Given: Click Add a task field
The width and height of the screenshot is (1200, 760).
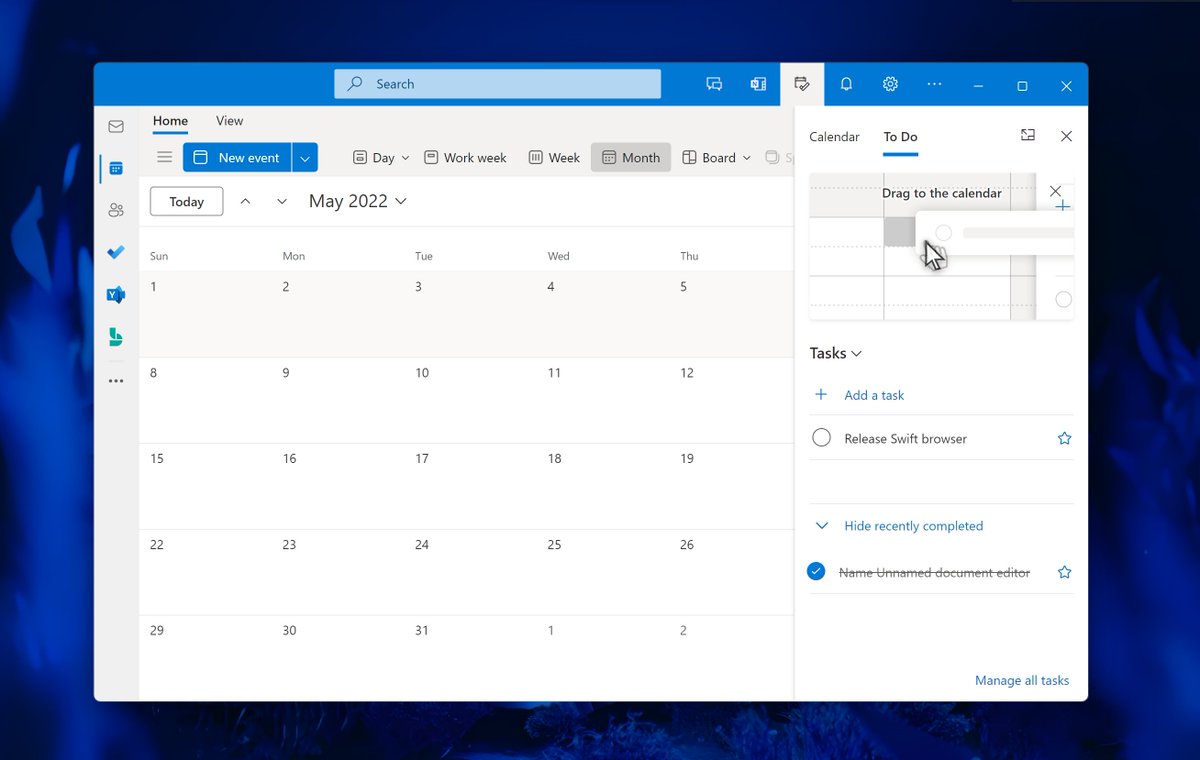Looking at the screenshot, I should click(x=941, y=395).
